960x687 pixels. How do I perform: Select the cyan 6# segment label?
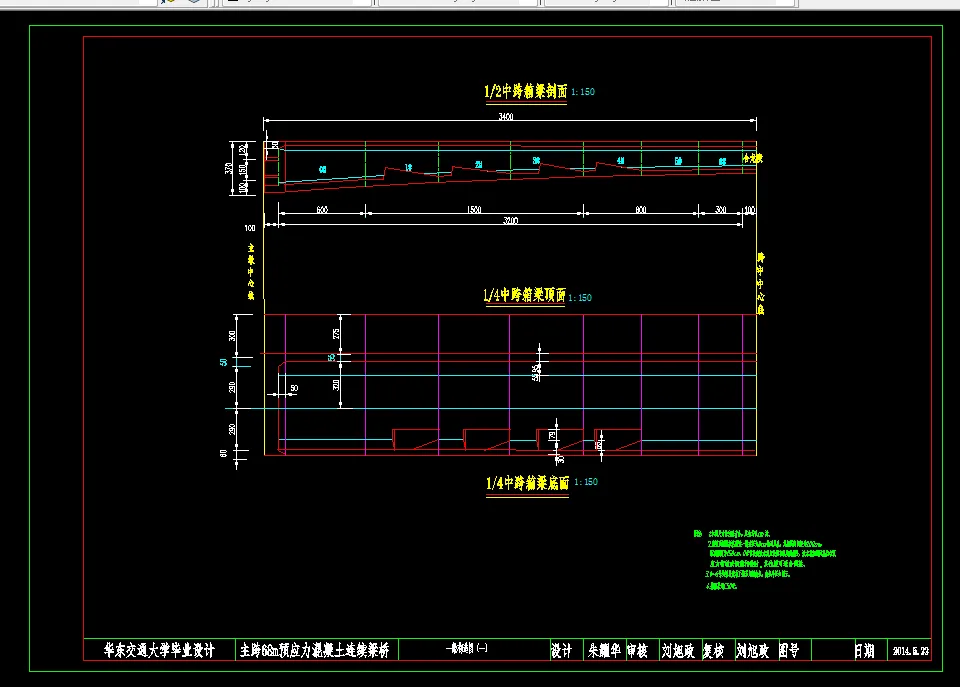722,162
